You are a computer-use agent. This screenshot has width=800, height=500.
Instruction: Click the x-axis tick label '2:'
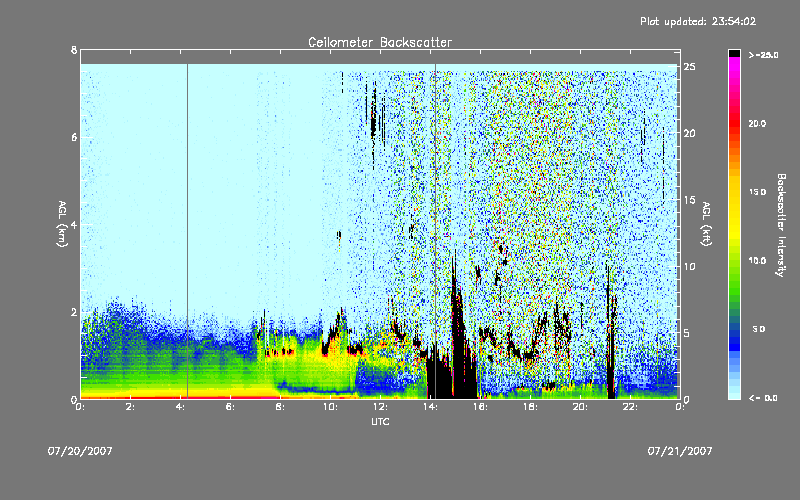coord(130,407)
